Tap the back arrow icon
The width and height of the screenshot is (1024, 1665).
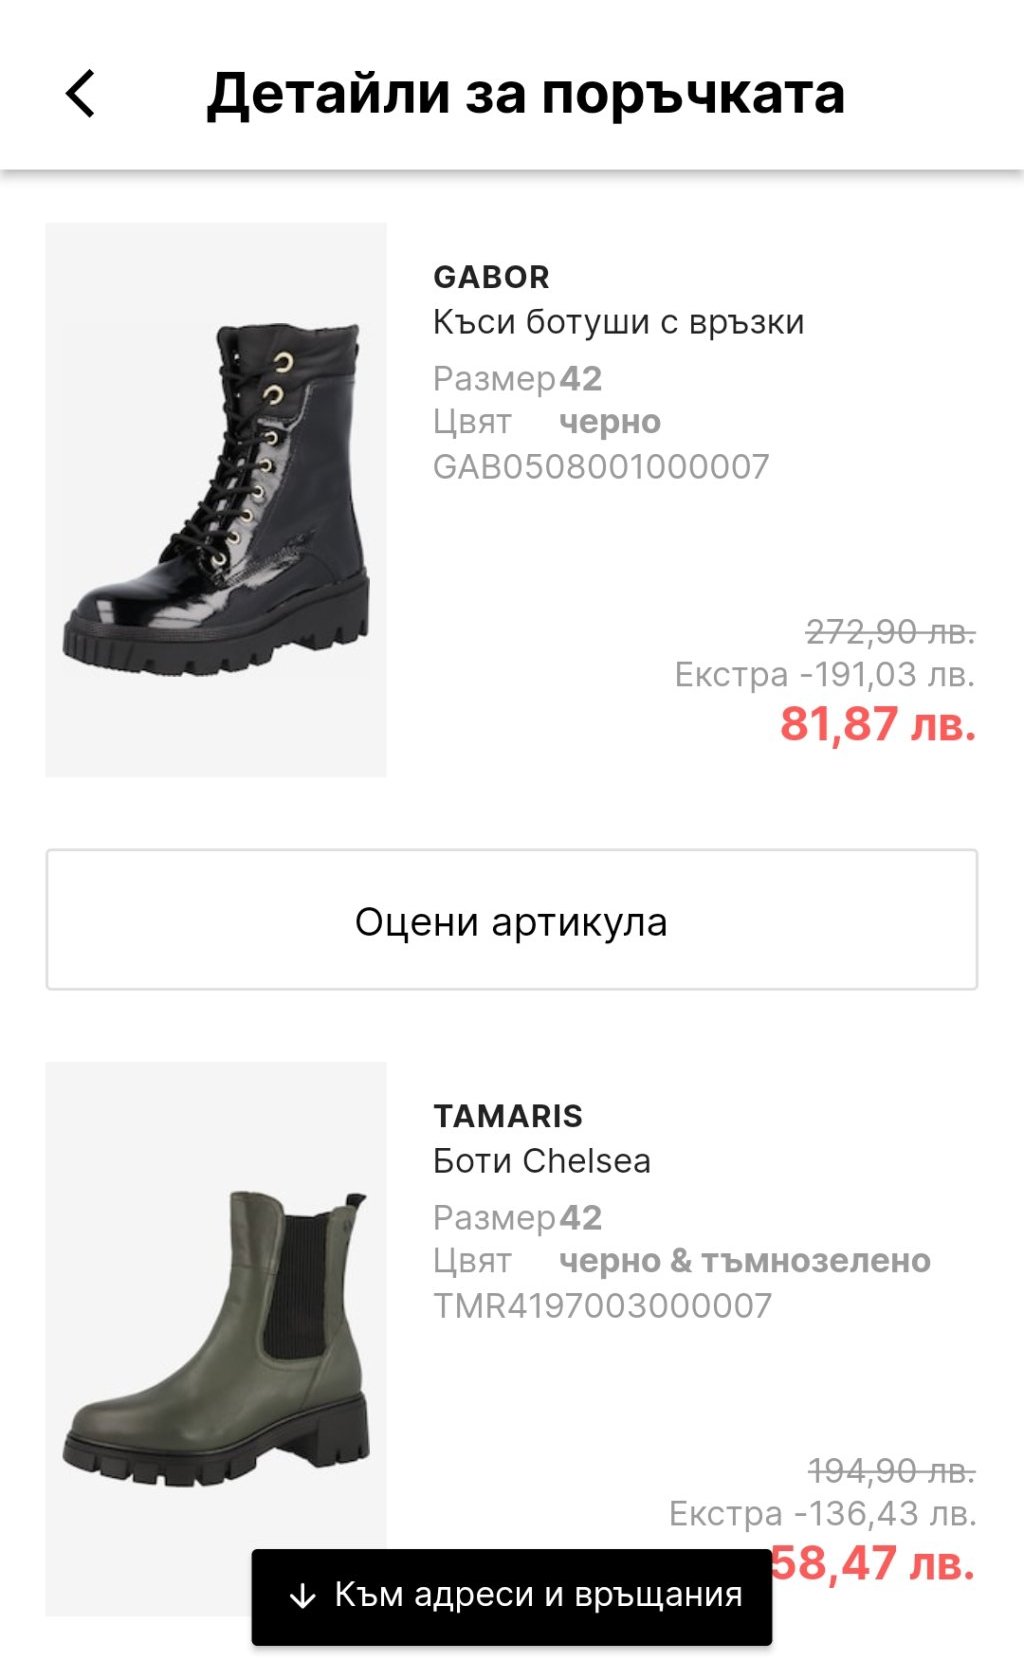tap(81, 94)
